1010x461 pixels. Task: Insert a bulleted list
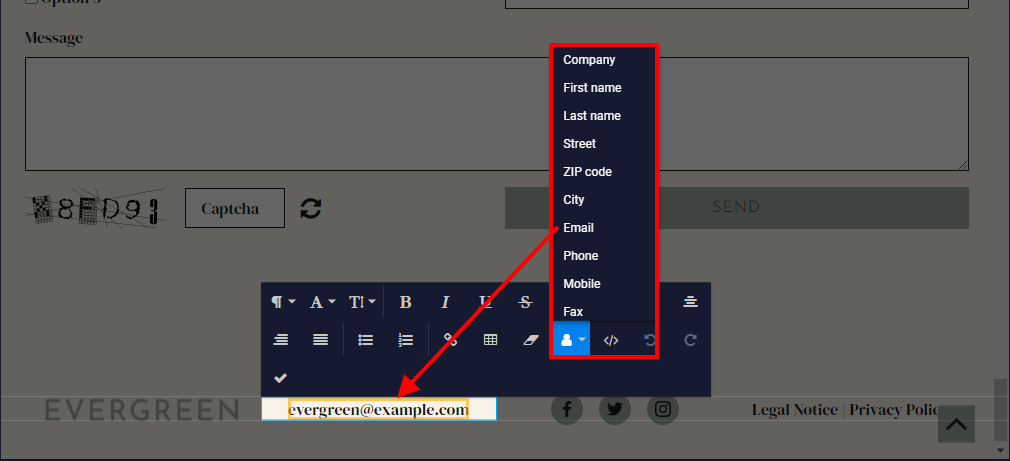tap(366, 340)
